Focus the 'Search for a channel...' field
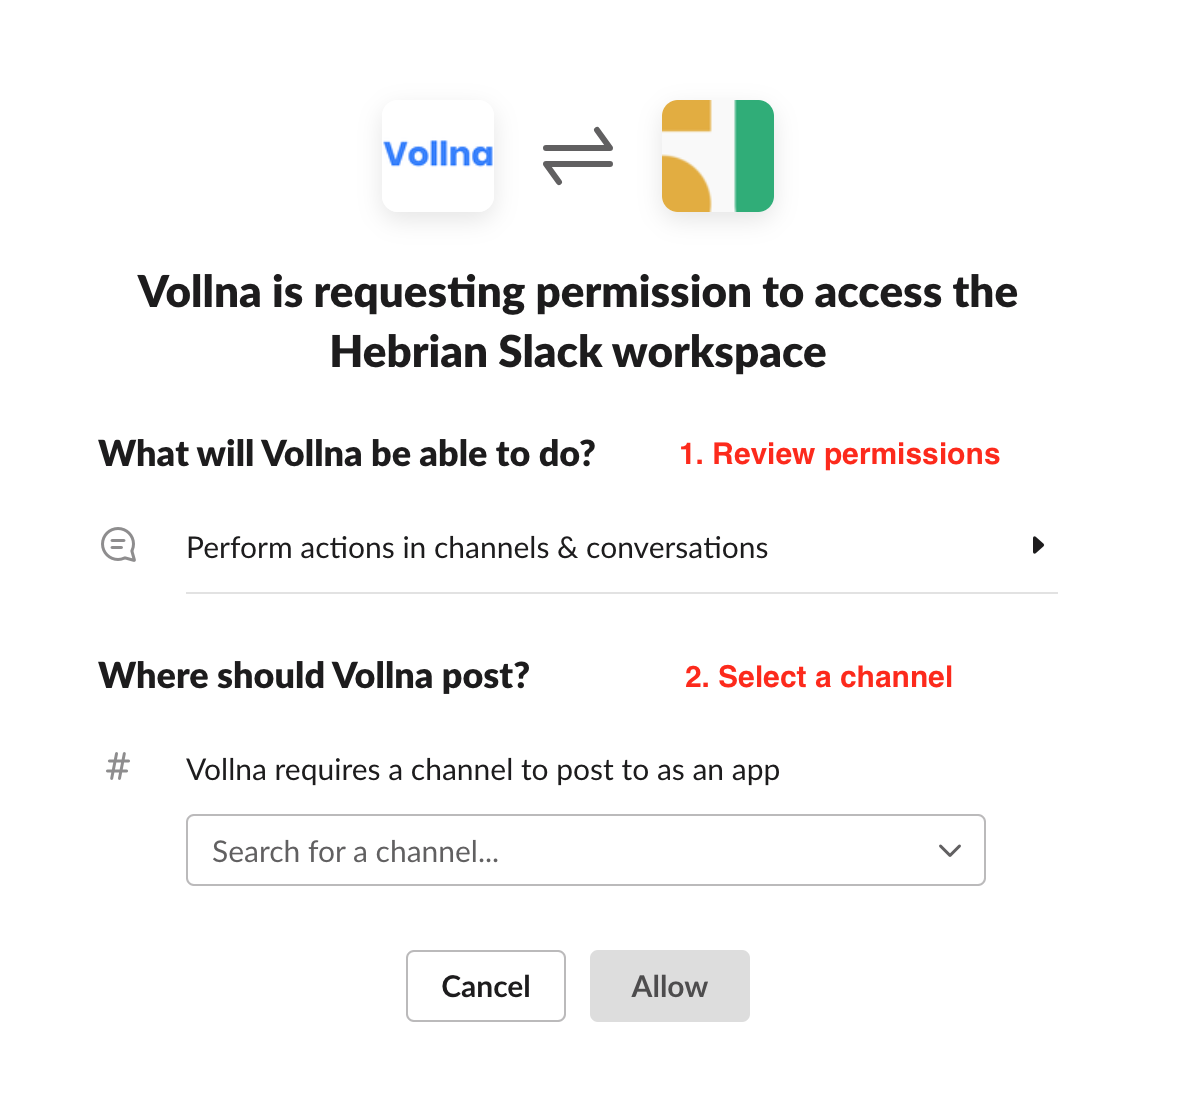1182x1096 pixels. [560, 851]
